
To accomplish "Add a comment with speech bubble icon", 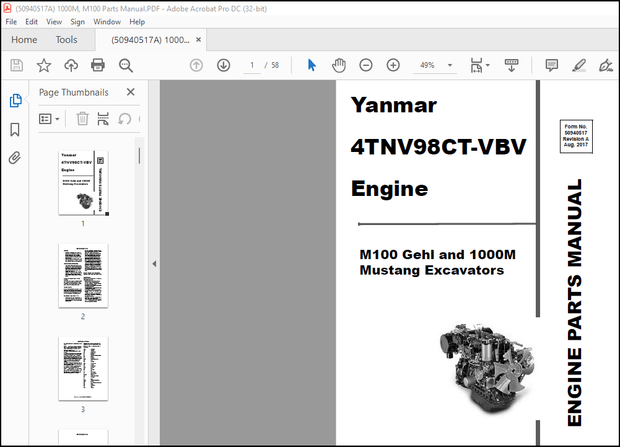I will click(x=552, y=65).
